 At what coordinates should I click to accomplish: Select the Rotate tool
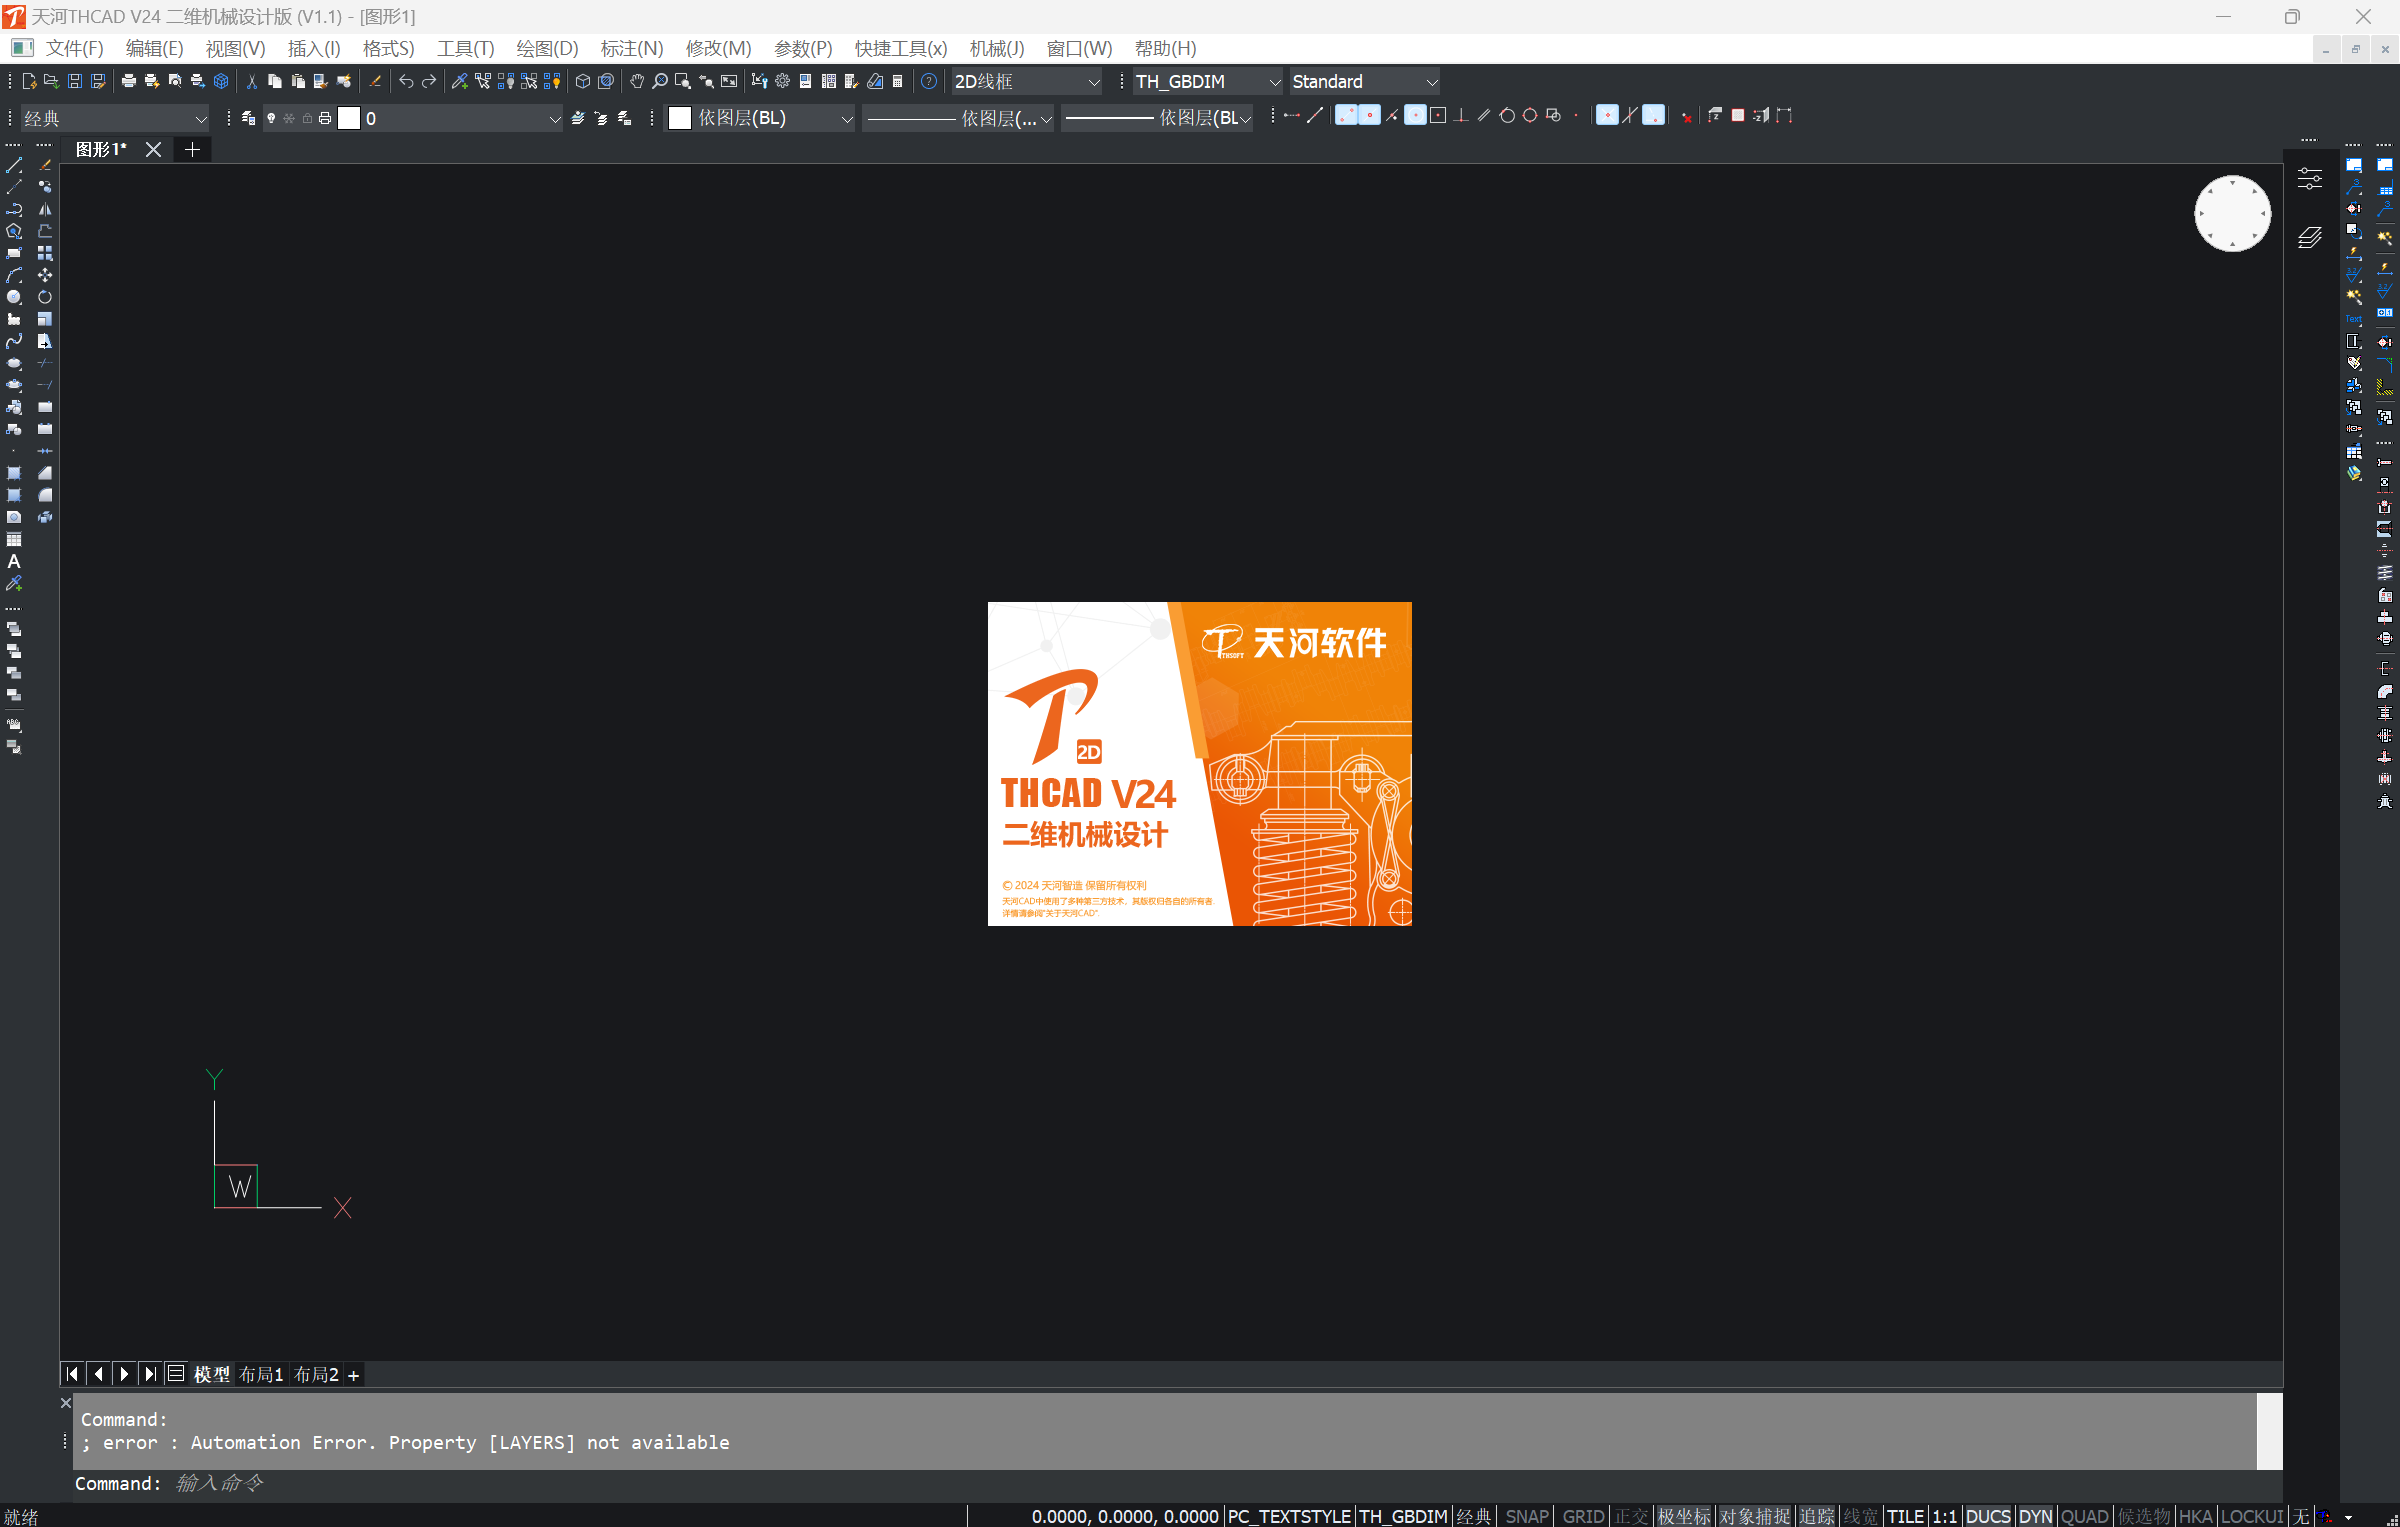45,298
